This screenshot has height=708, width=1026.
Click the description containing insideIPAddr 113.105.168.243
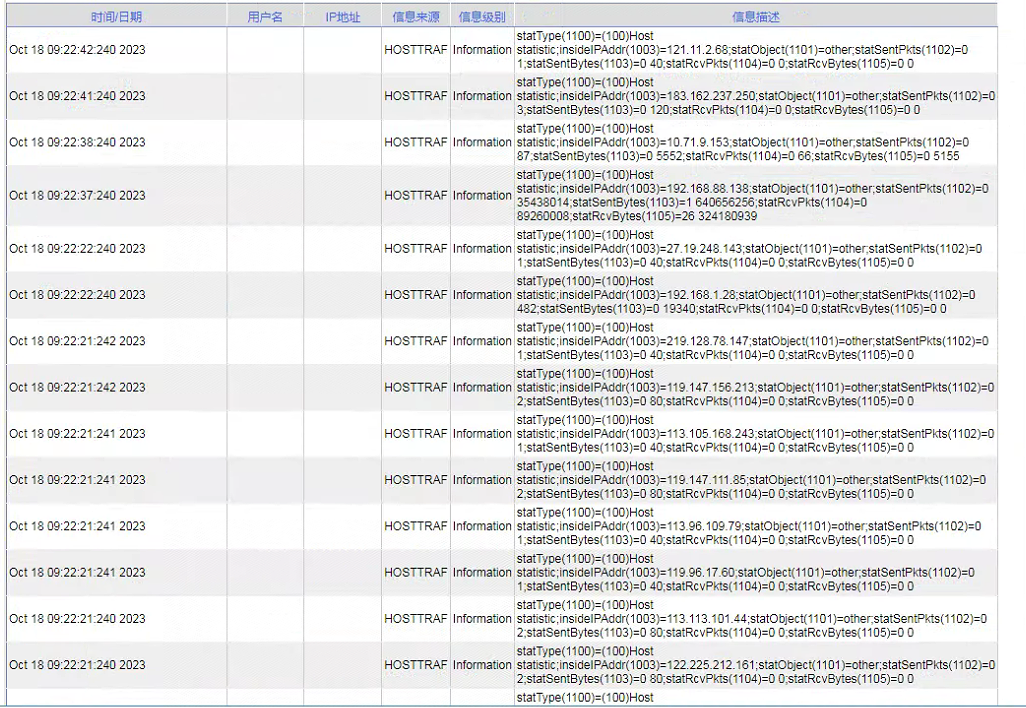[x=755, y=434]
